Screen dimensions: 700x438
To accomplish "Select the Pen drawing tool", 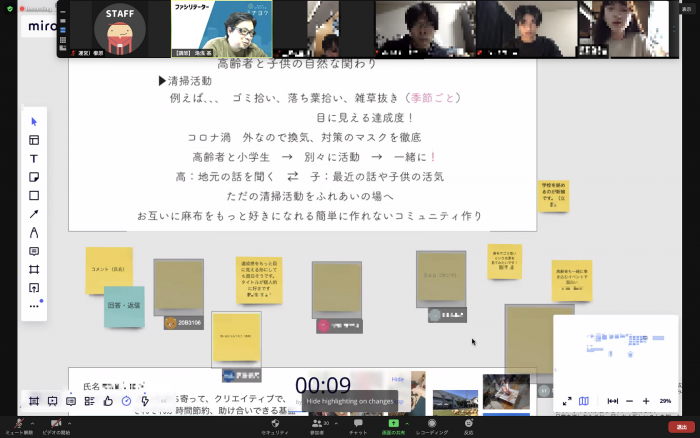I will coord(34,233).
